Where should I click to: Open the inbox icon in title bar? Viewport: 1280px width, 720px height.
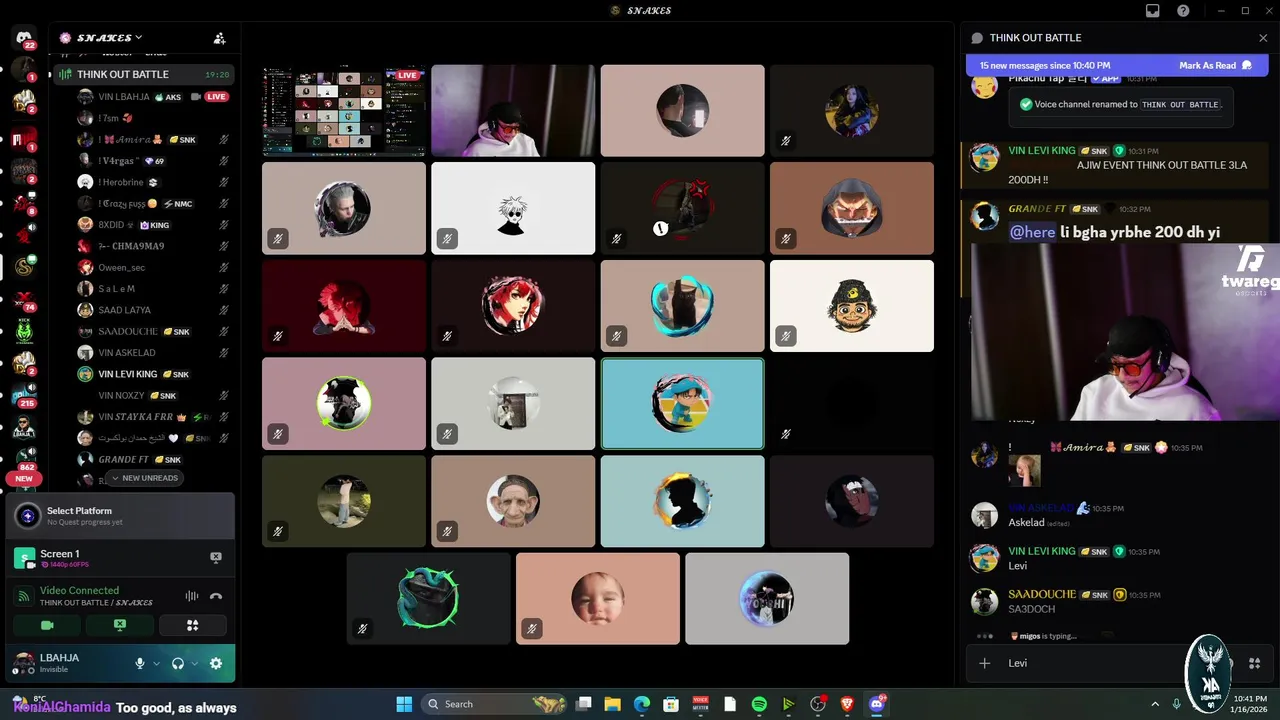tap(1153, 10)
